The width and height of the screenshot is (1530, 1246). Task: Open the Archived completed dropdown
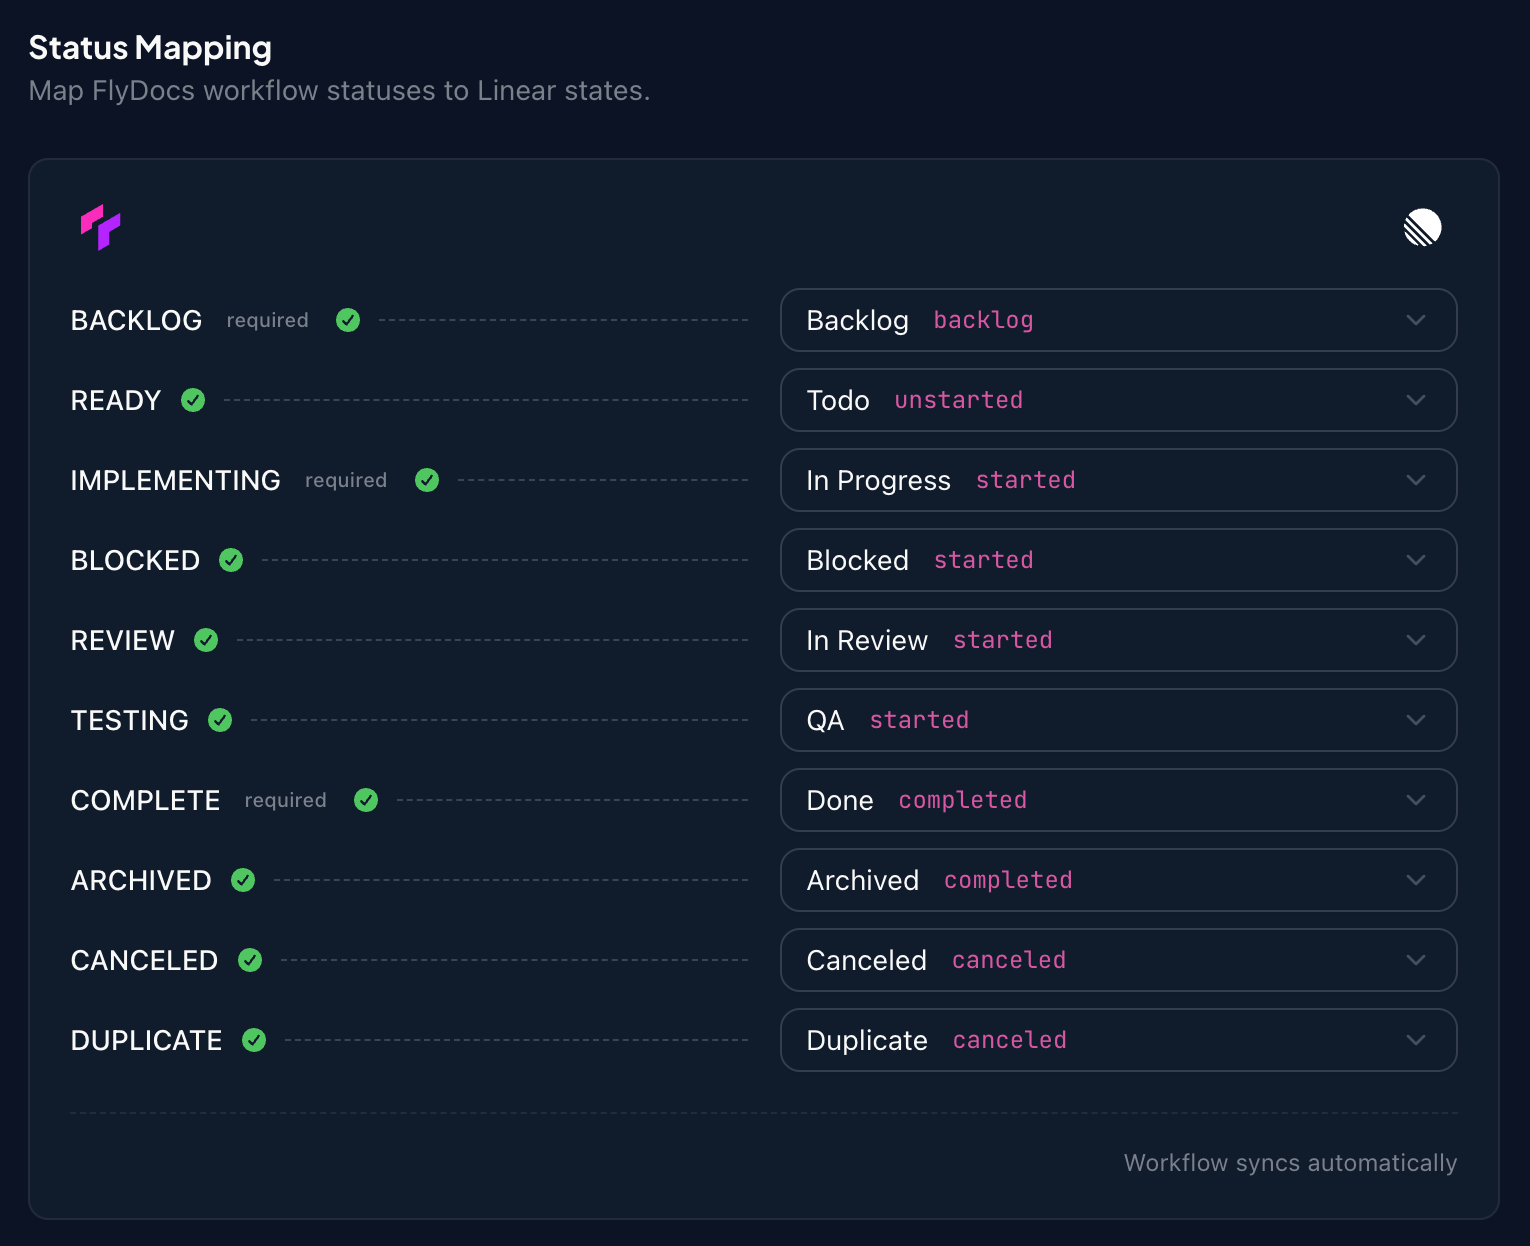pyautogui.click(x=1118, y=880)
